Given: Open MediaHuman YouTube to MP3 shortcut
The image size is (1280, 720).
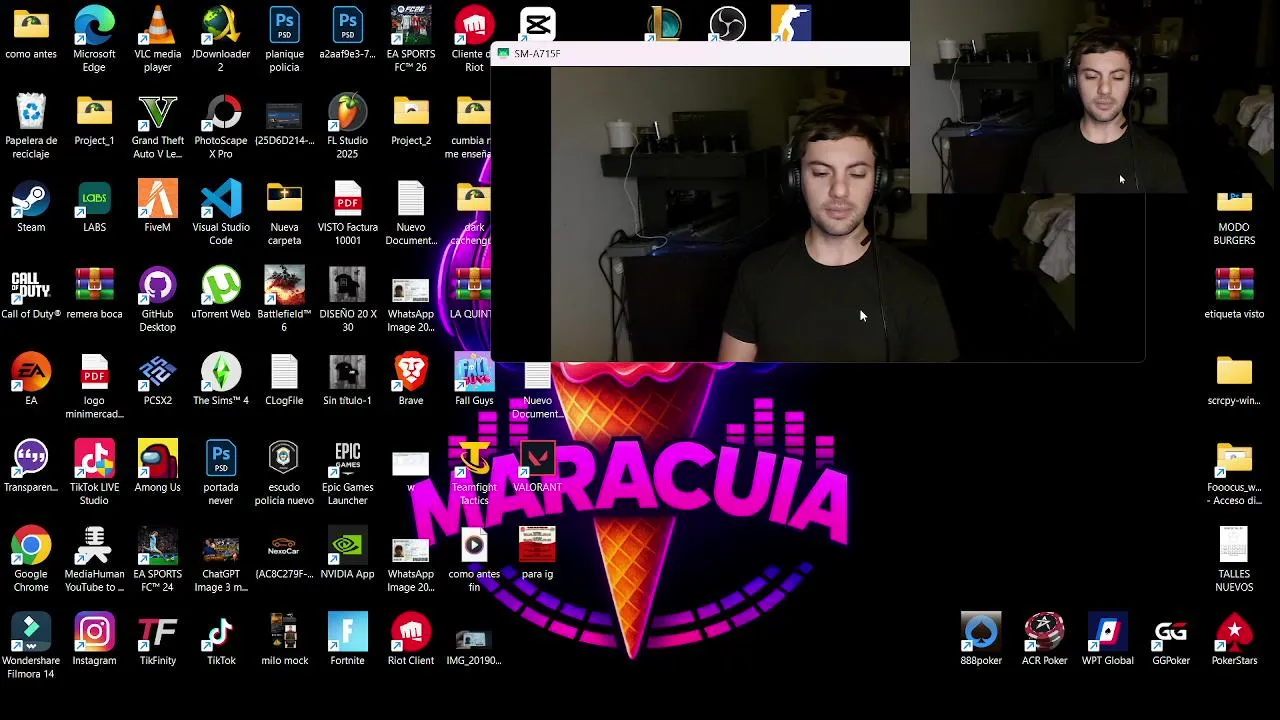Looking at the screenshot, I should click(94, 559).
